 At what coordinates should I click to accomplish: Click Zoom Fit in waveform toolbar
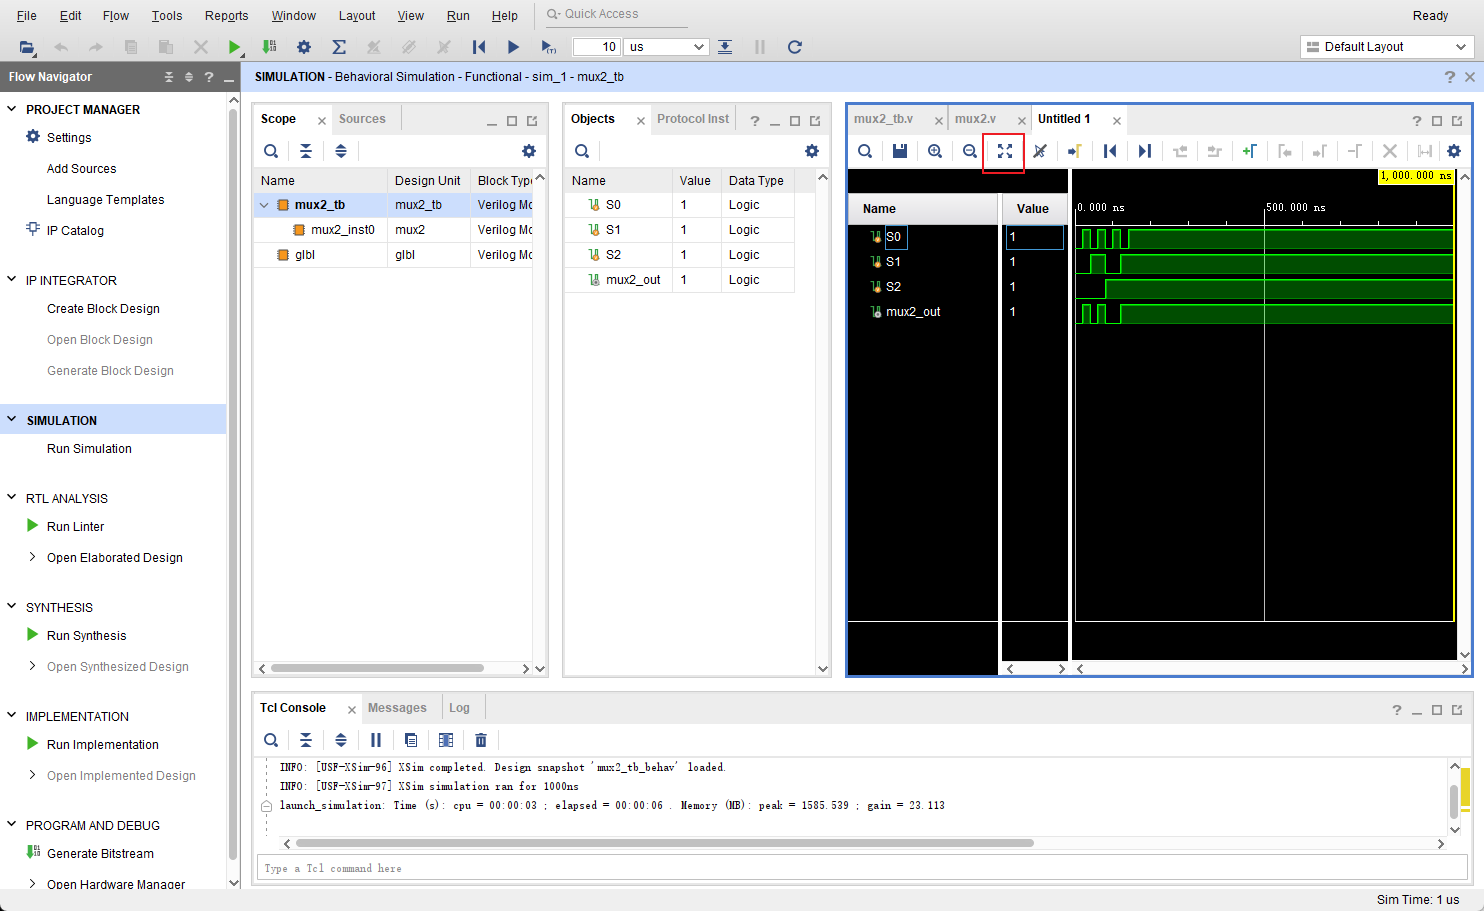(x=1004, y=151)
